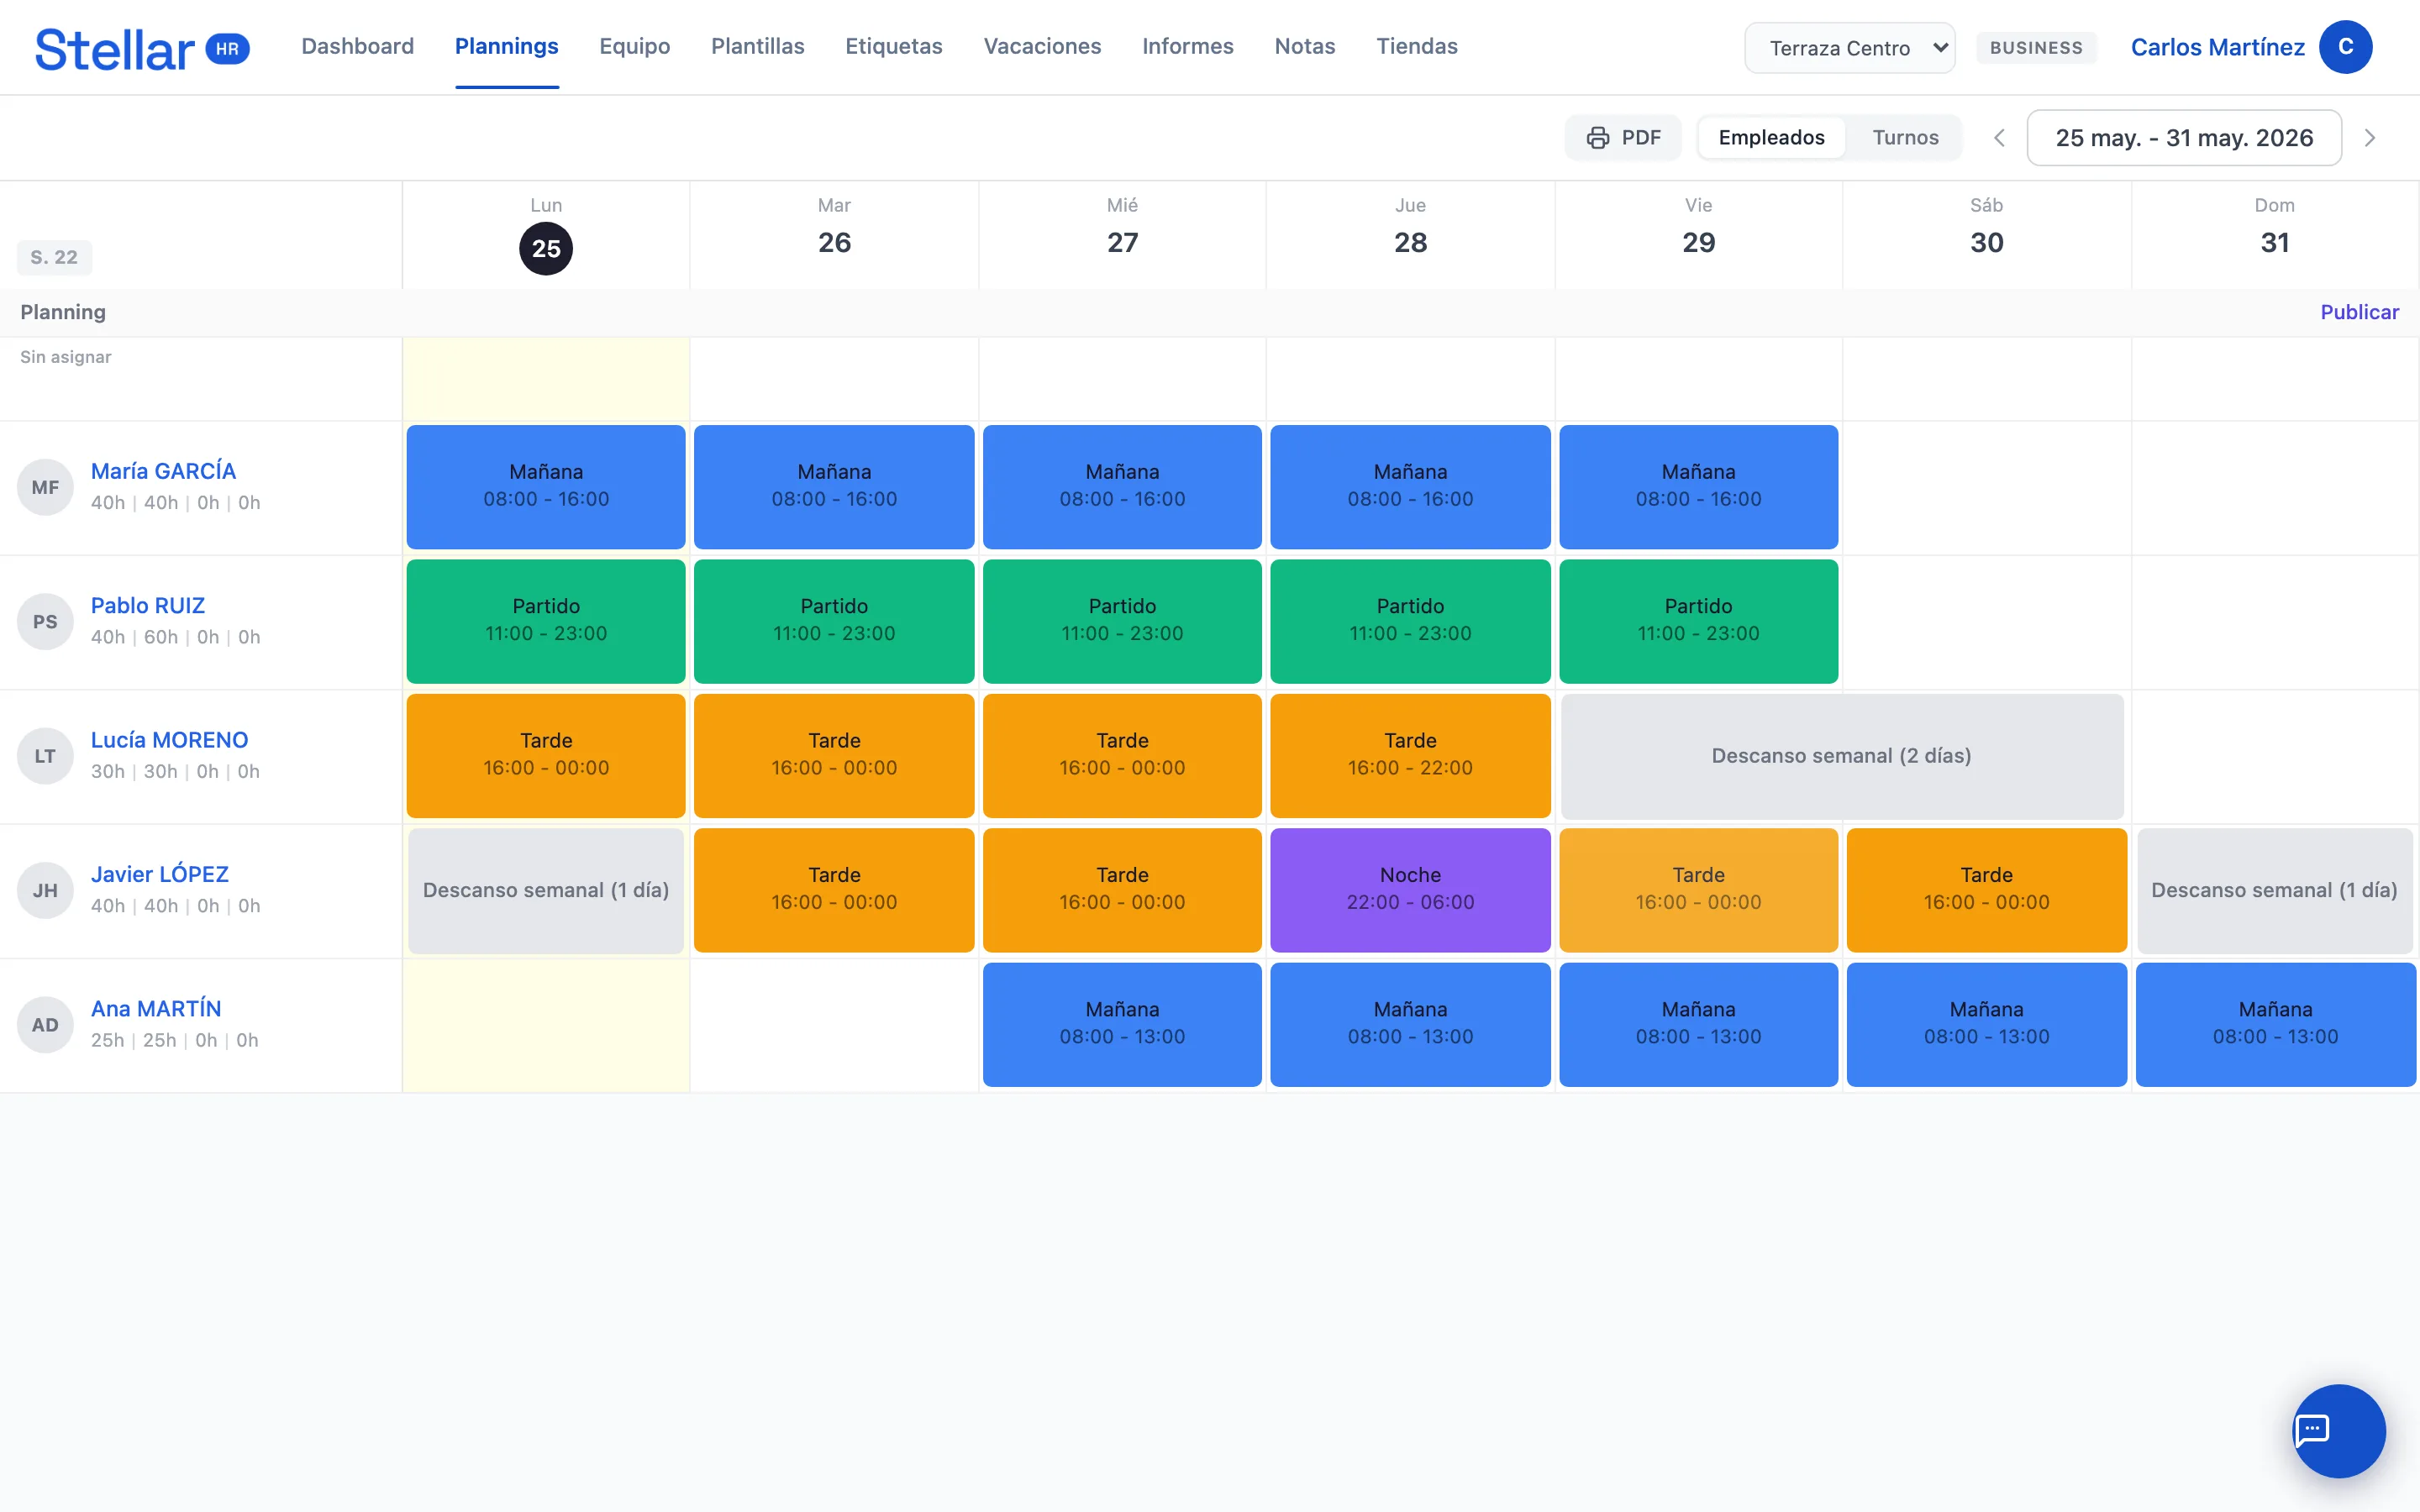Select the Plannings tab
2420x1512 pixels.
click(x=506, y=46)
